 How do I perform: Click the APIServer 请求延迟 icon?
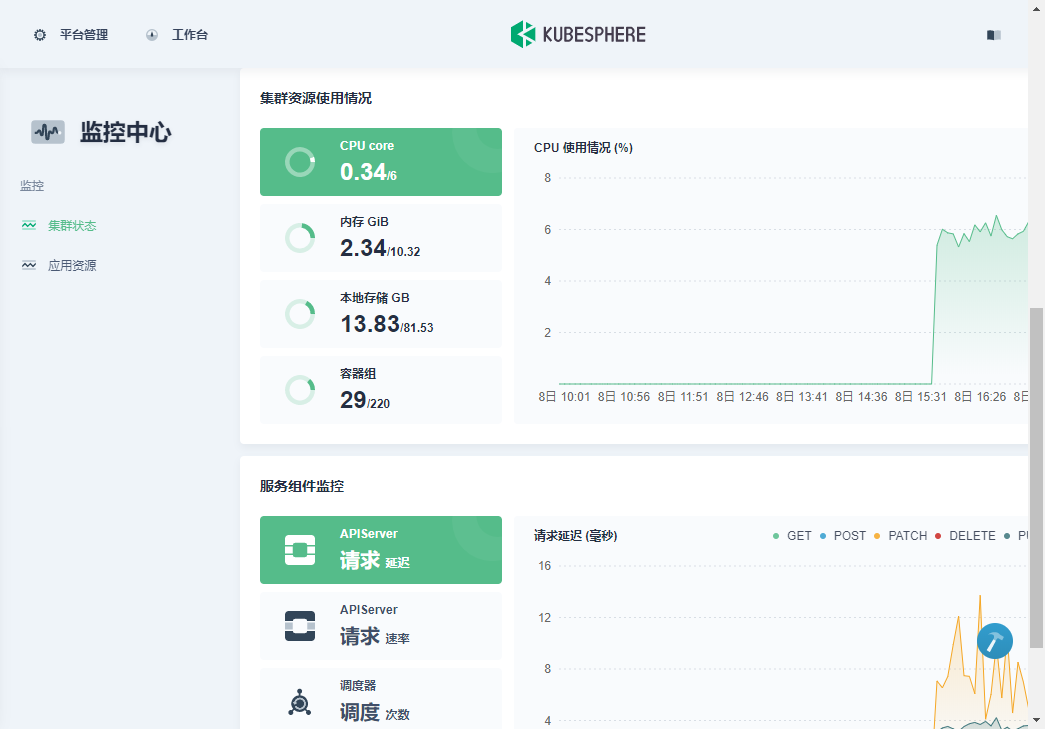[x=300, y=550]
